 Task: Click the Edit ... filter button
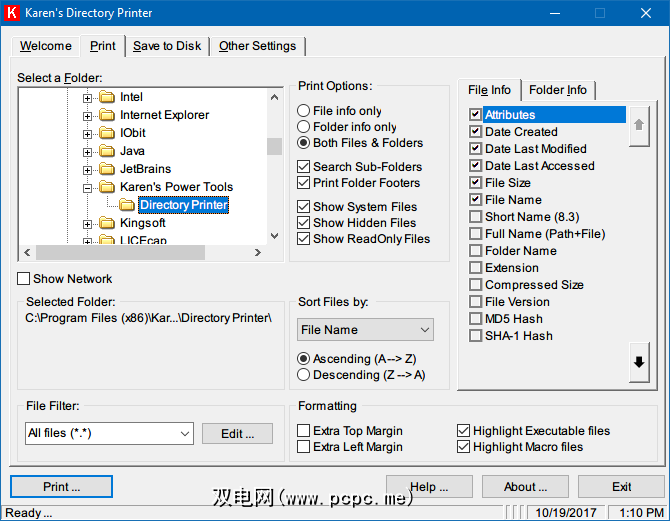pos(238,434)
